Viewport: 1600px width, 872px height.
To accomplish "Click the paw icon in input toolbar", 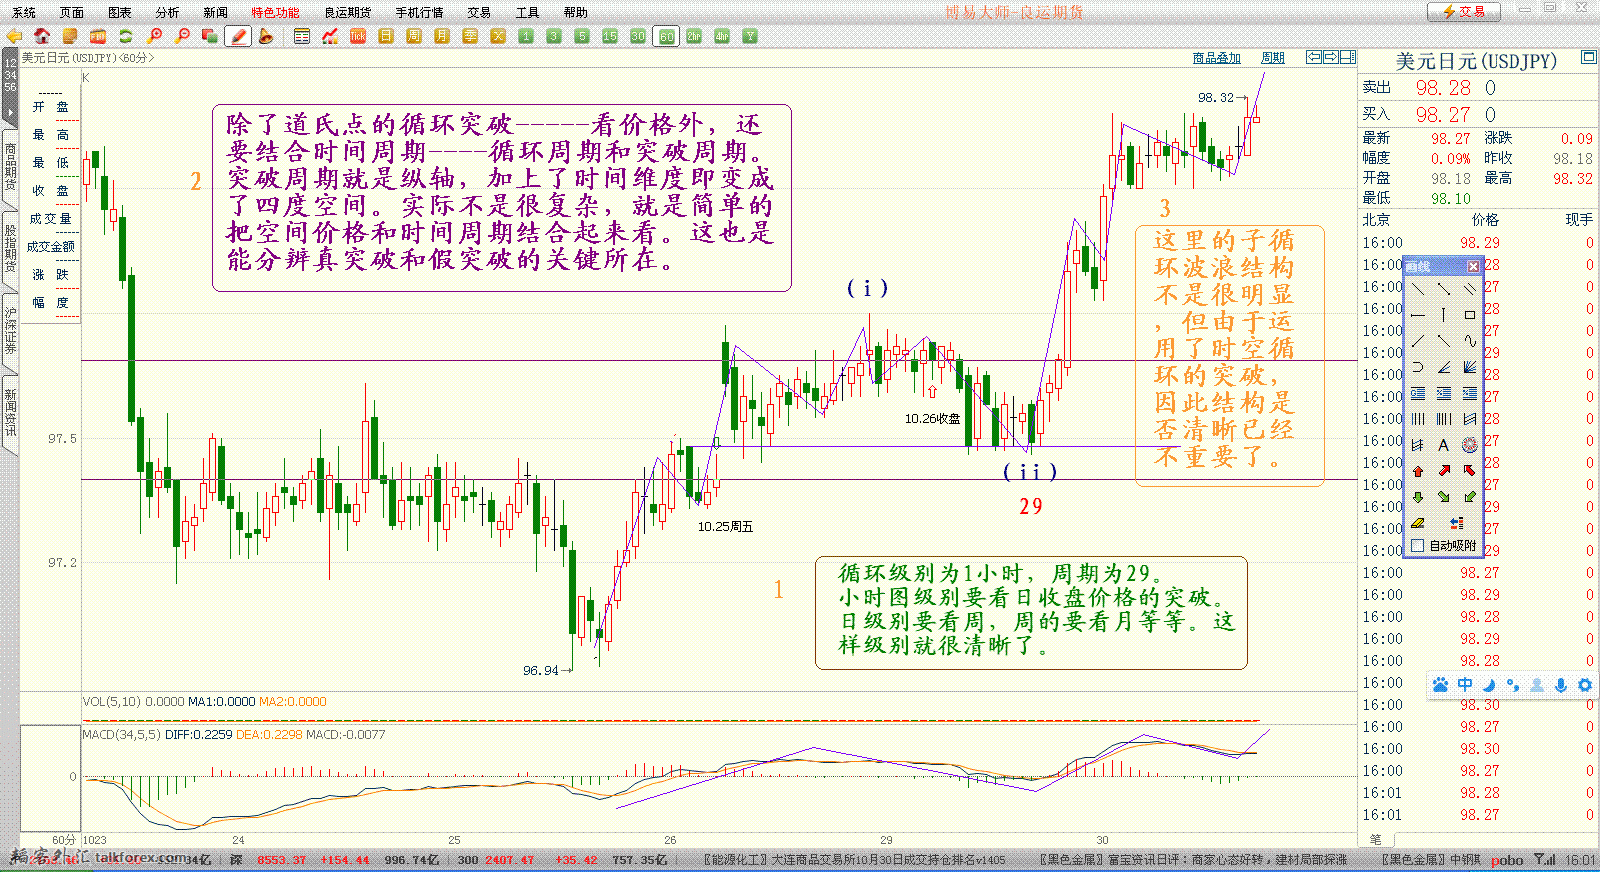I will [1440, 685].
